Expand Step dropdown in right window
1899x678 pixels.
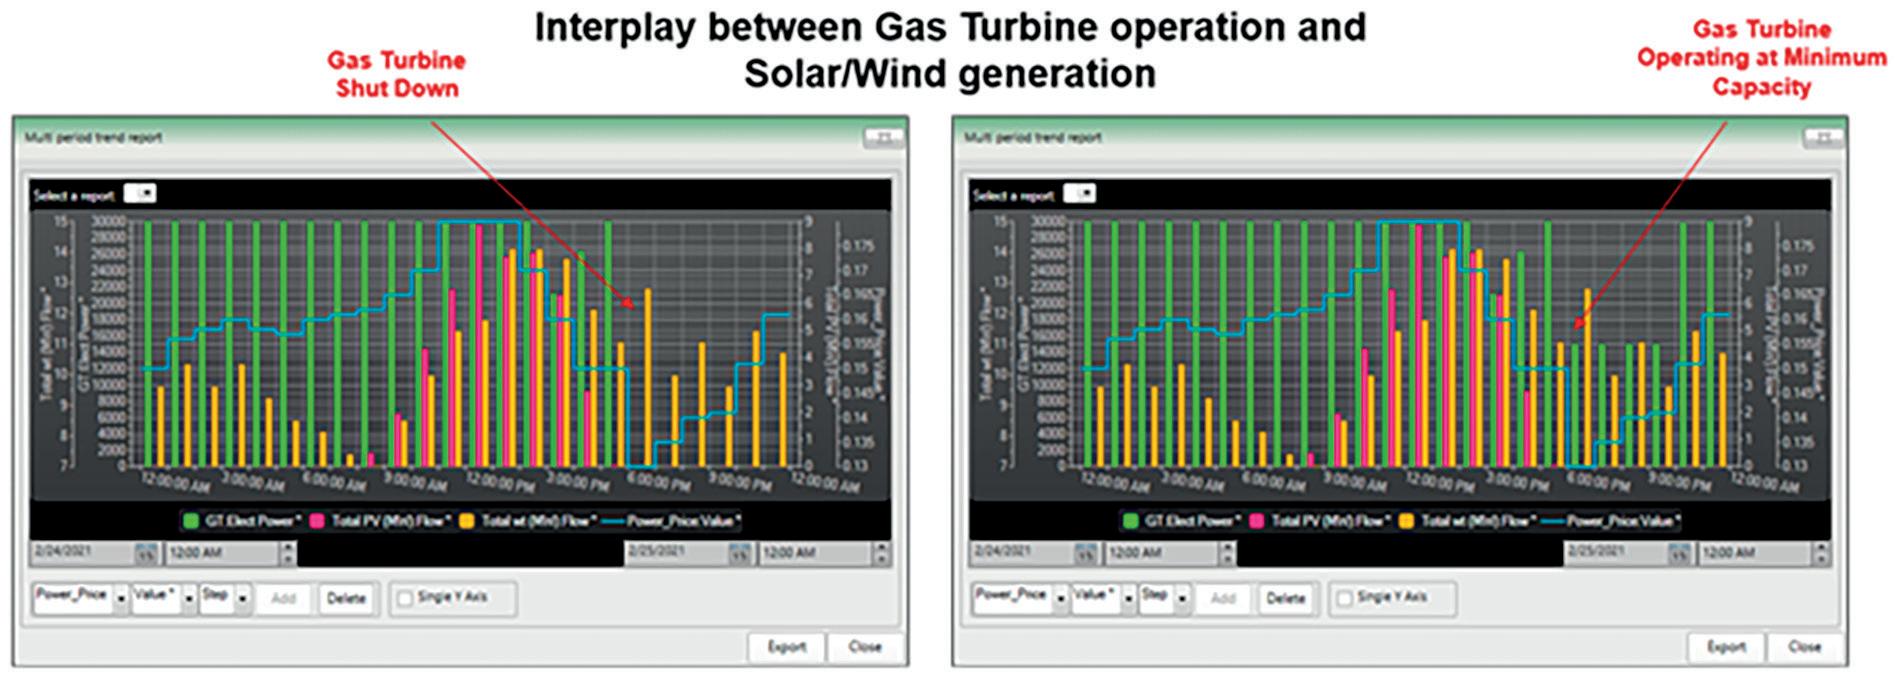1182,598
